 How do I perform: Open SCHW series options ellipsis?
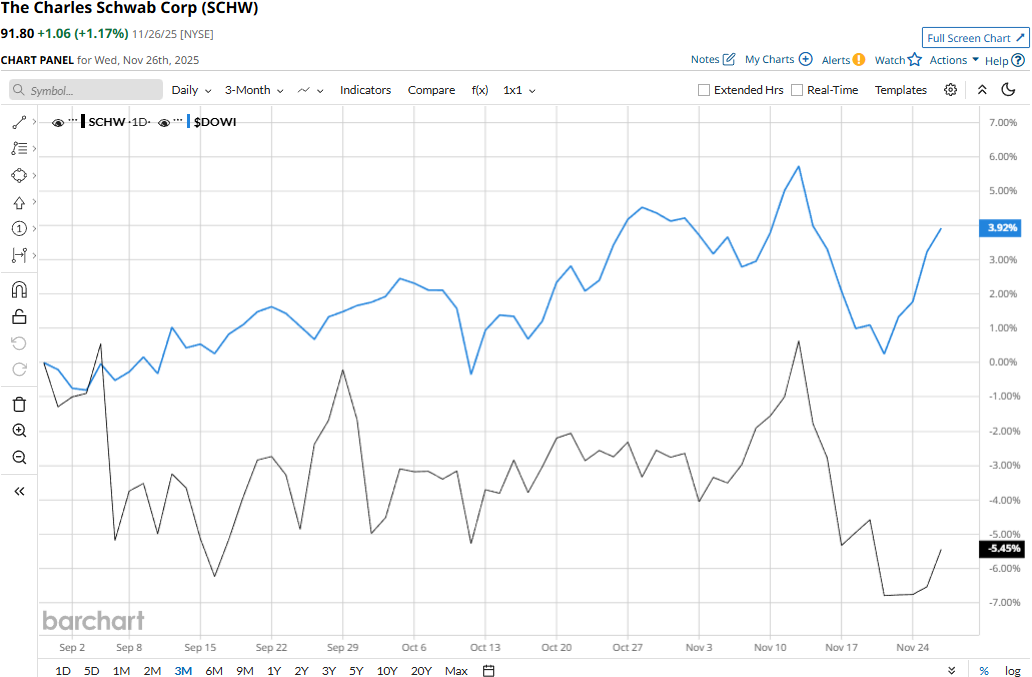point(72,120)
